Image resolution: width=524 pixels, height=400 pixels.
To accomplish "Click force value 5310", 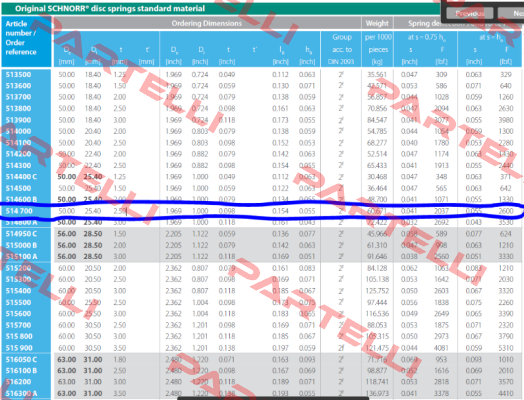I will pyautogui.click(x=506, y=348).
